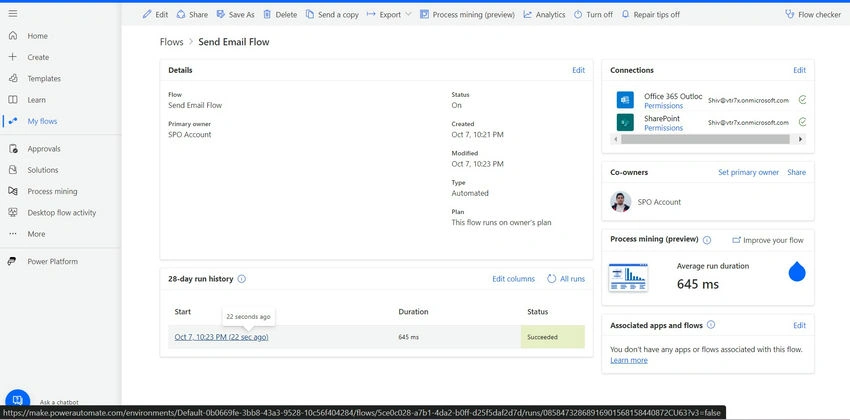Open Process mining (preview) toolbar button
The image size is (850, 420).
[x=467, y=15]
